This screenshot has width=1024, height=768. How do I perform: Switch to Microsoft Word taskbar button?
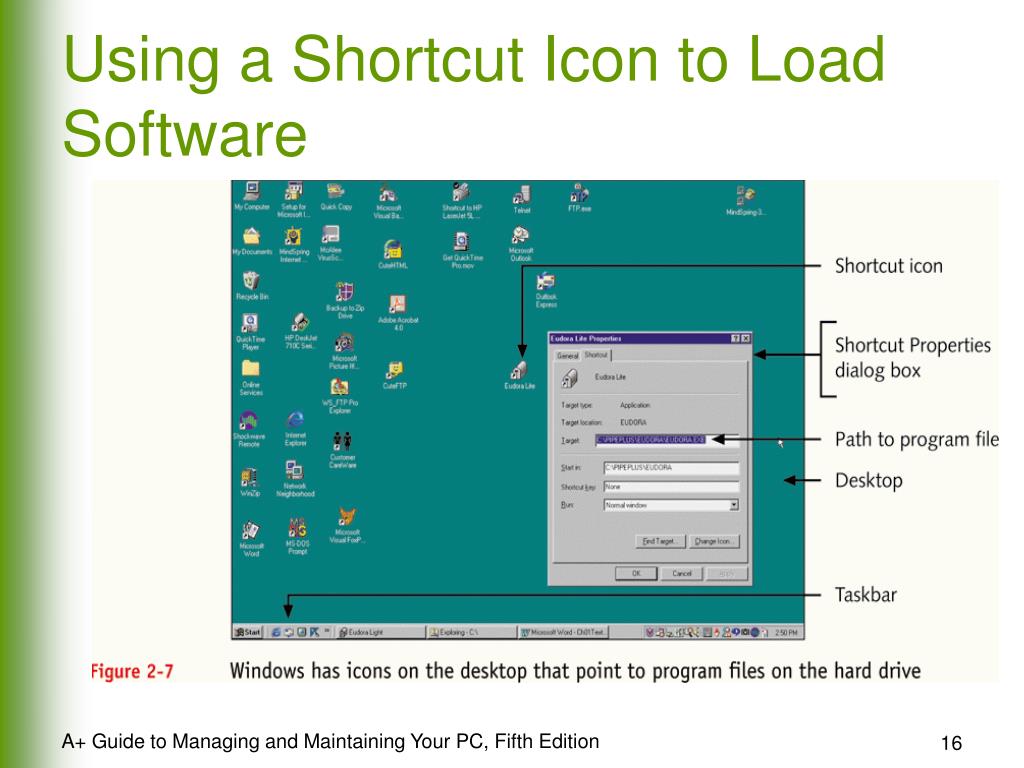click(x=564, y=632)
